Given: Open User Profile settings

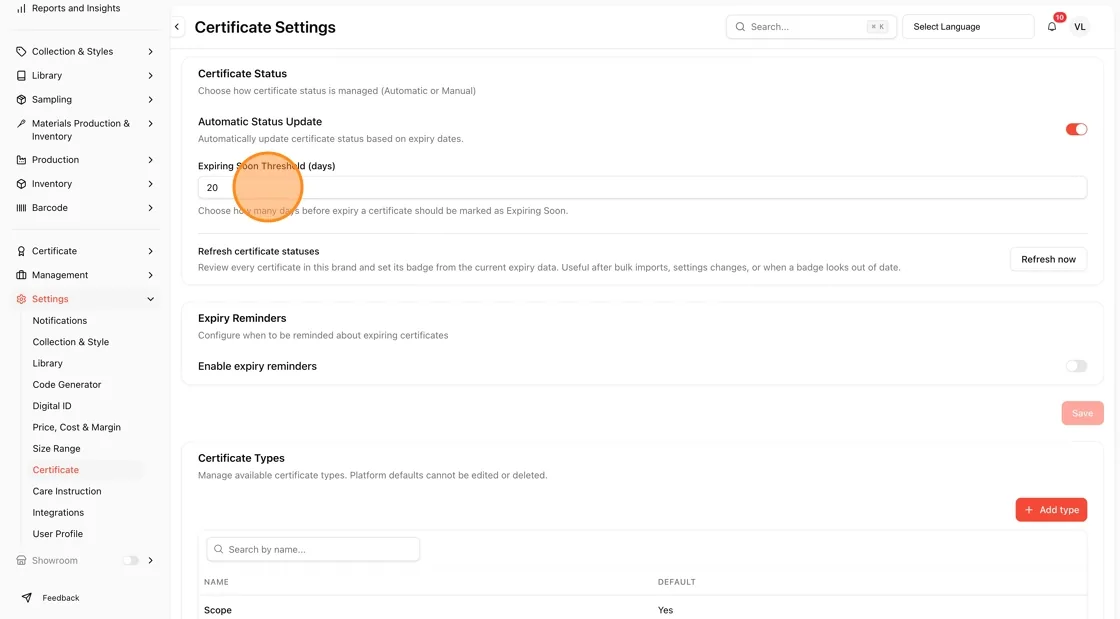Looking at the screenshot, I should pos(57,534).
